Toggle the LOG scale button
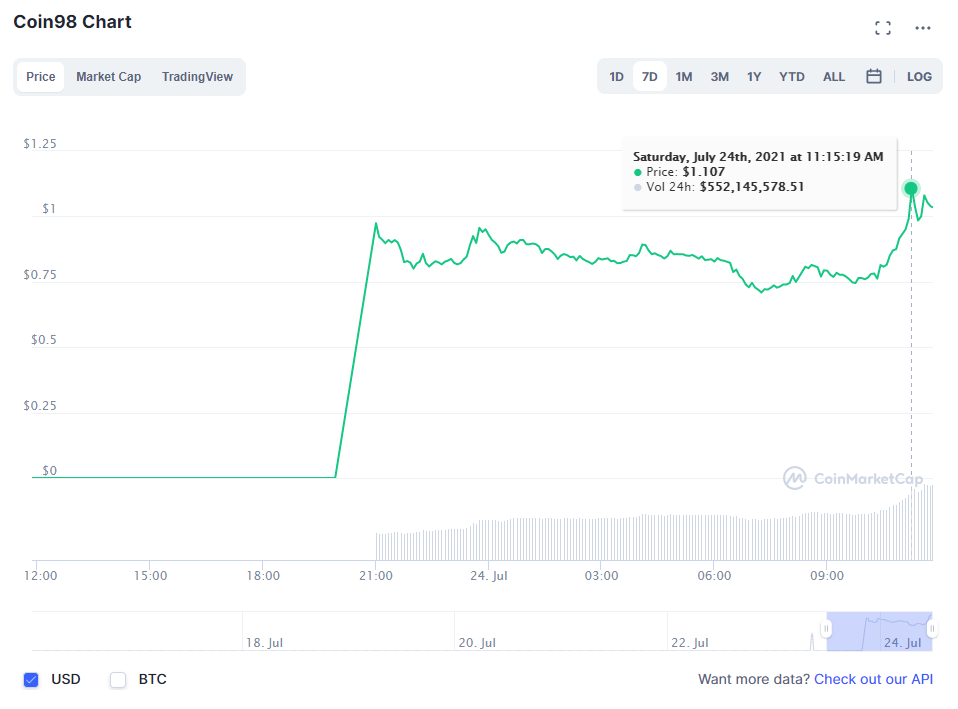Image resolution: width=958 pixels, height=709 pixels. [x=919, y=77]
